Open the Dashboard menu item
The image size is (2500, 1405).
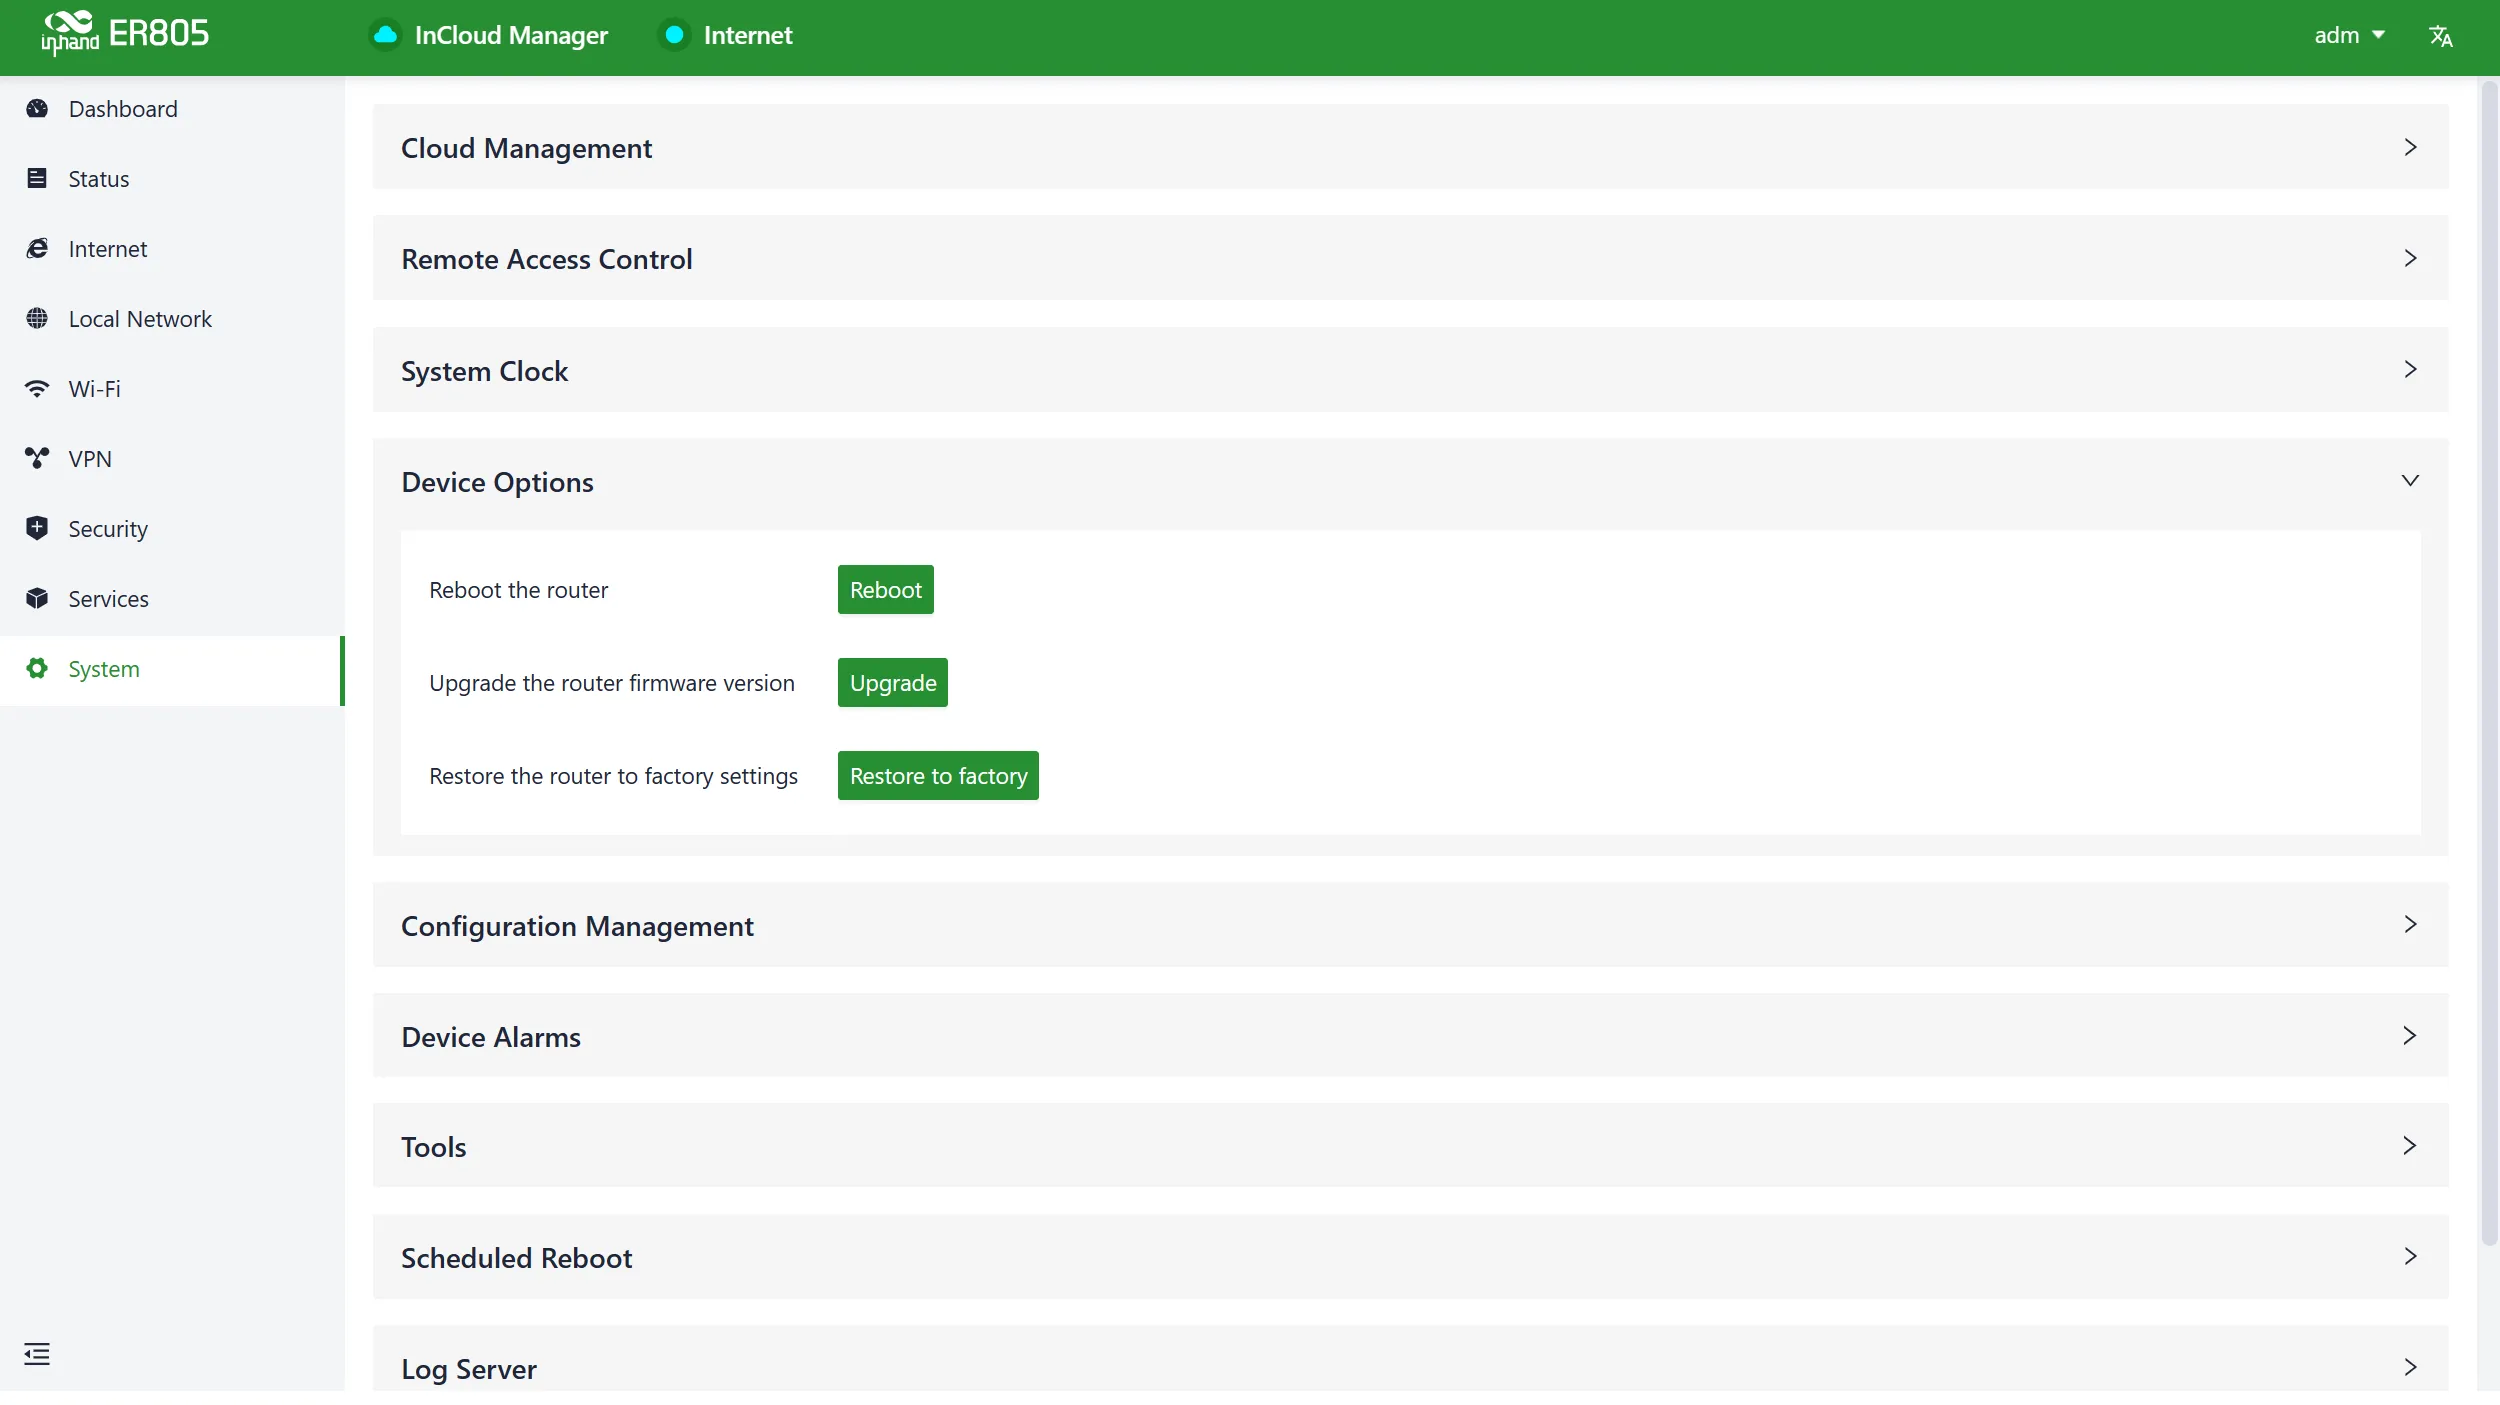pyautogui.click(x=172, y=109)
